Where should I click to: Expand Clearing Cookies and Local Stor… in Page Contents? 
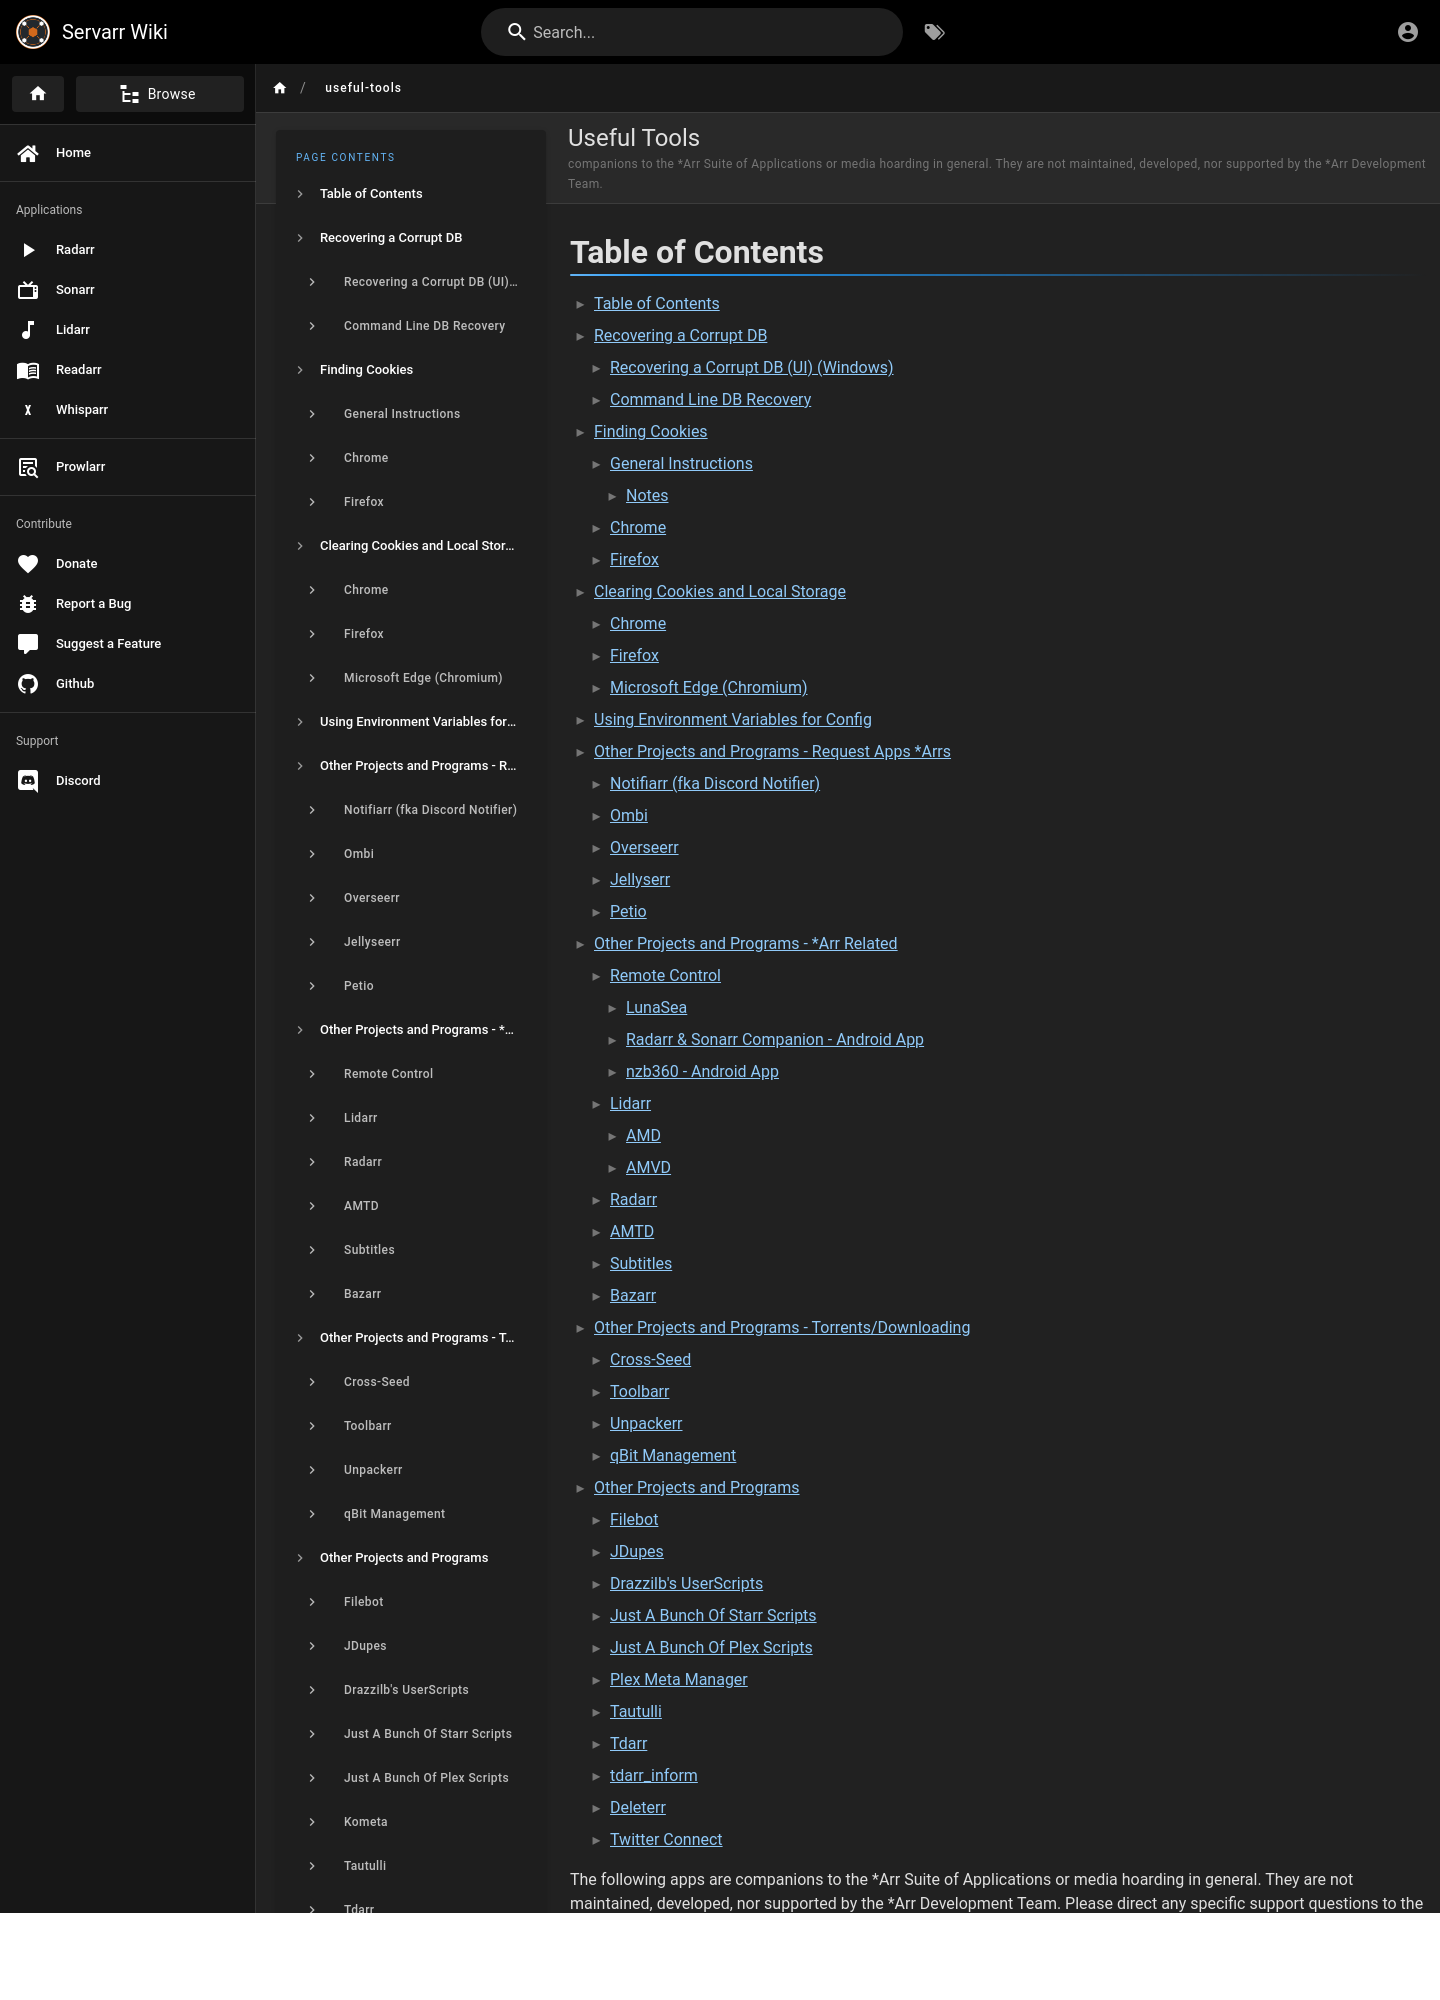coord(411,546)
